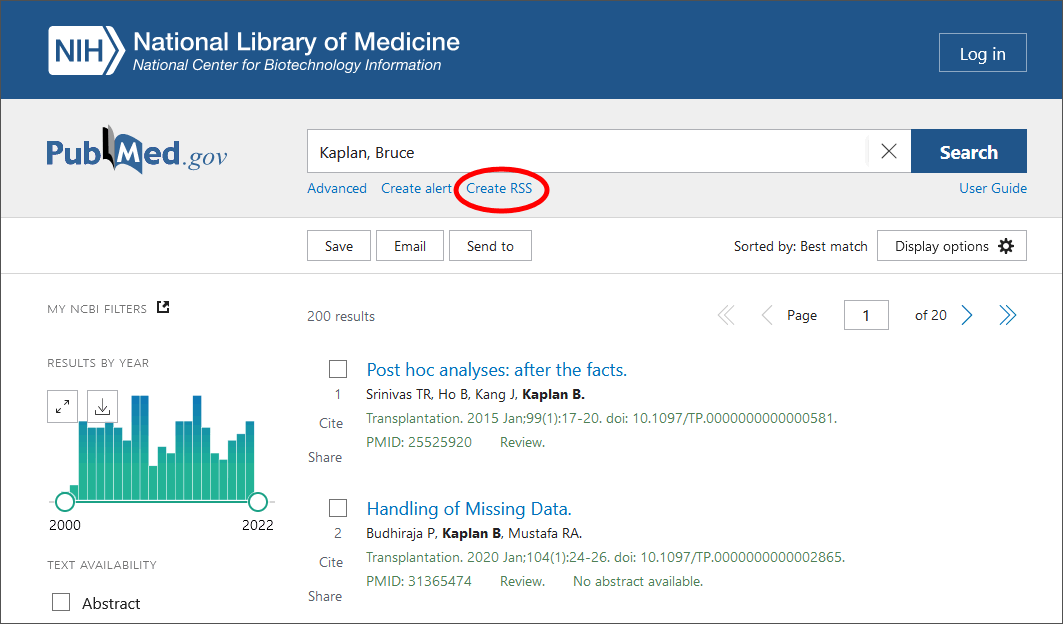Click the National Library of Medicine title
This screenshot has height=624, width=1063.
(x=296, y=42)
